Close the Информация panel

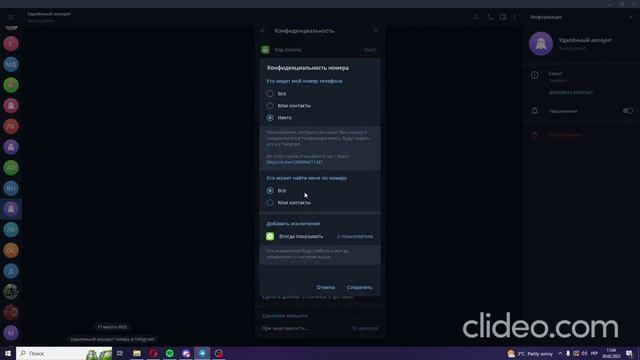631,17
